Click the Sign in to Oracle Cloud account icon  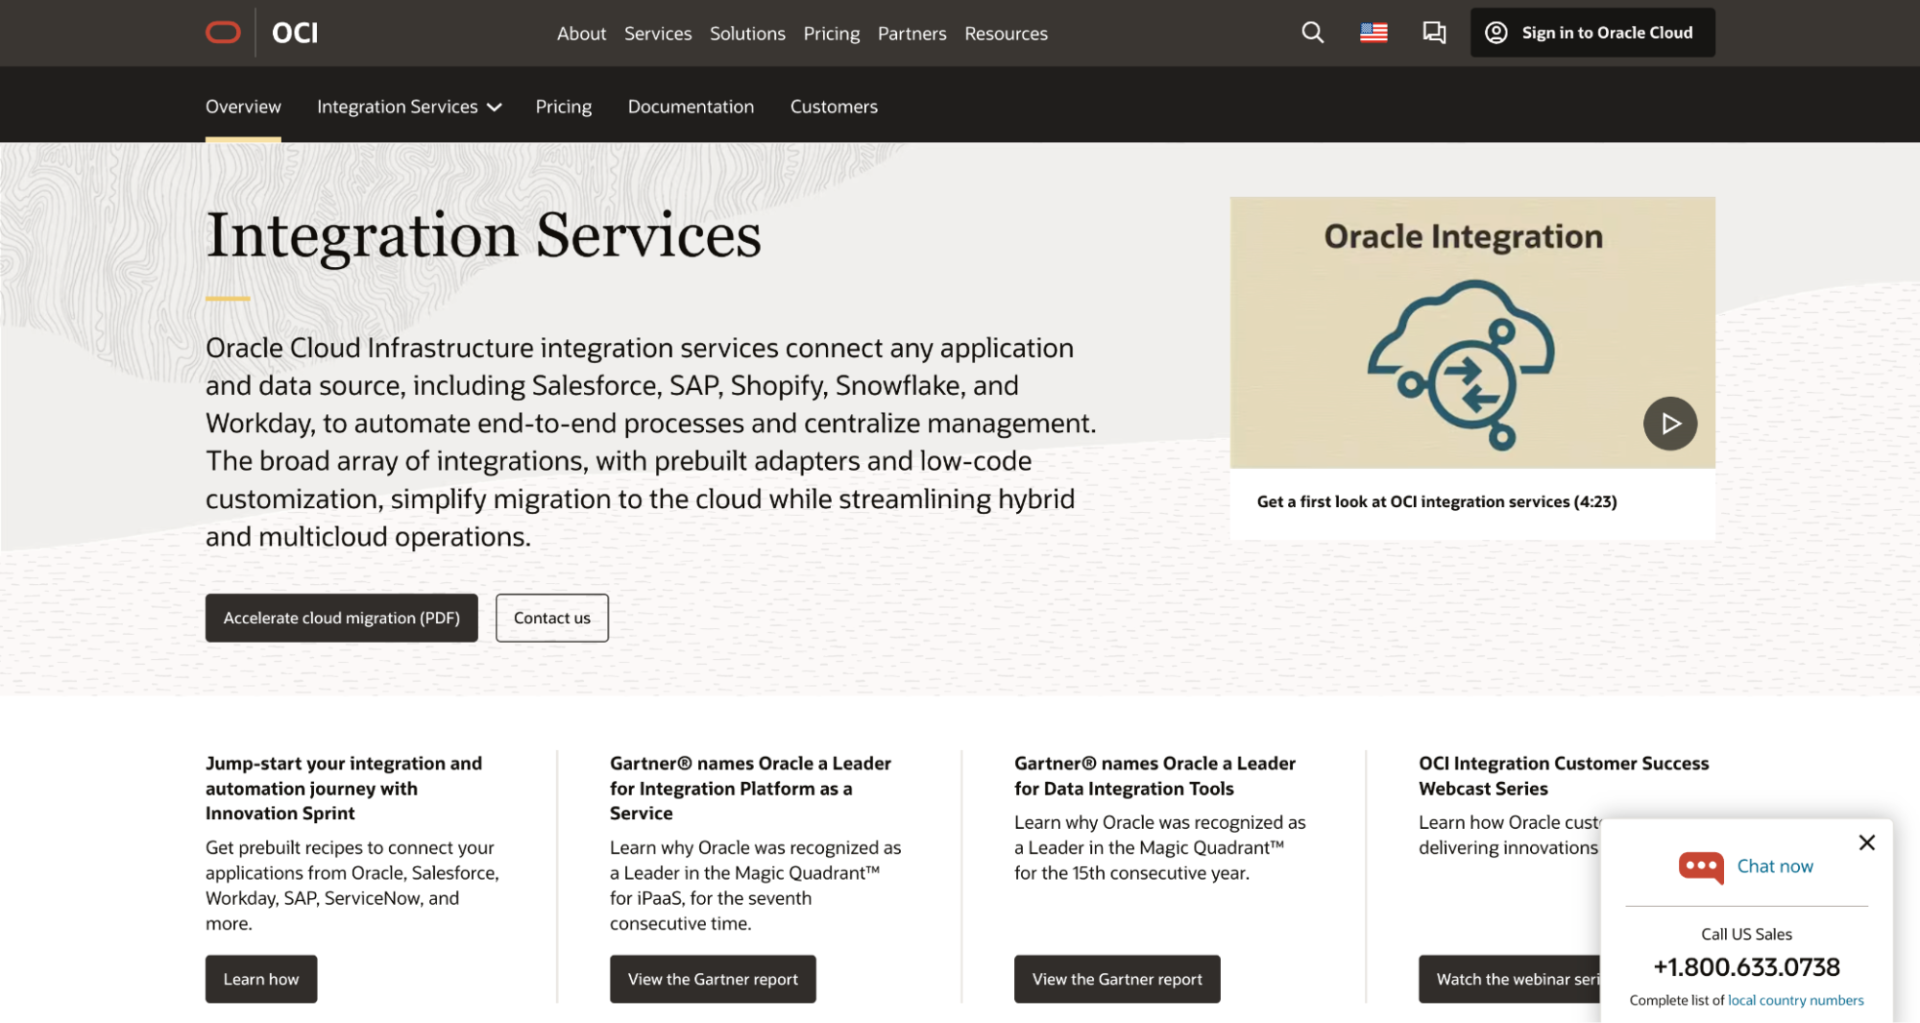pos(1496,32)
